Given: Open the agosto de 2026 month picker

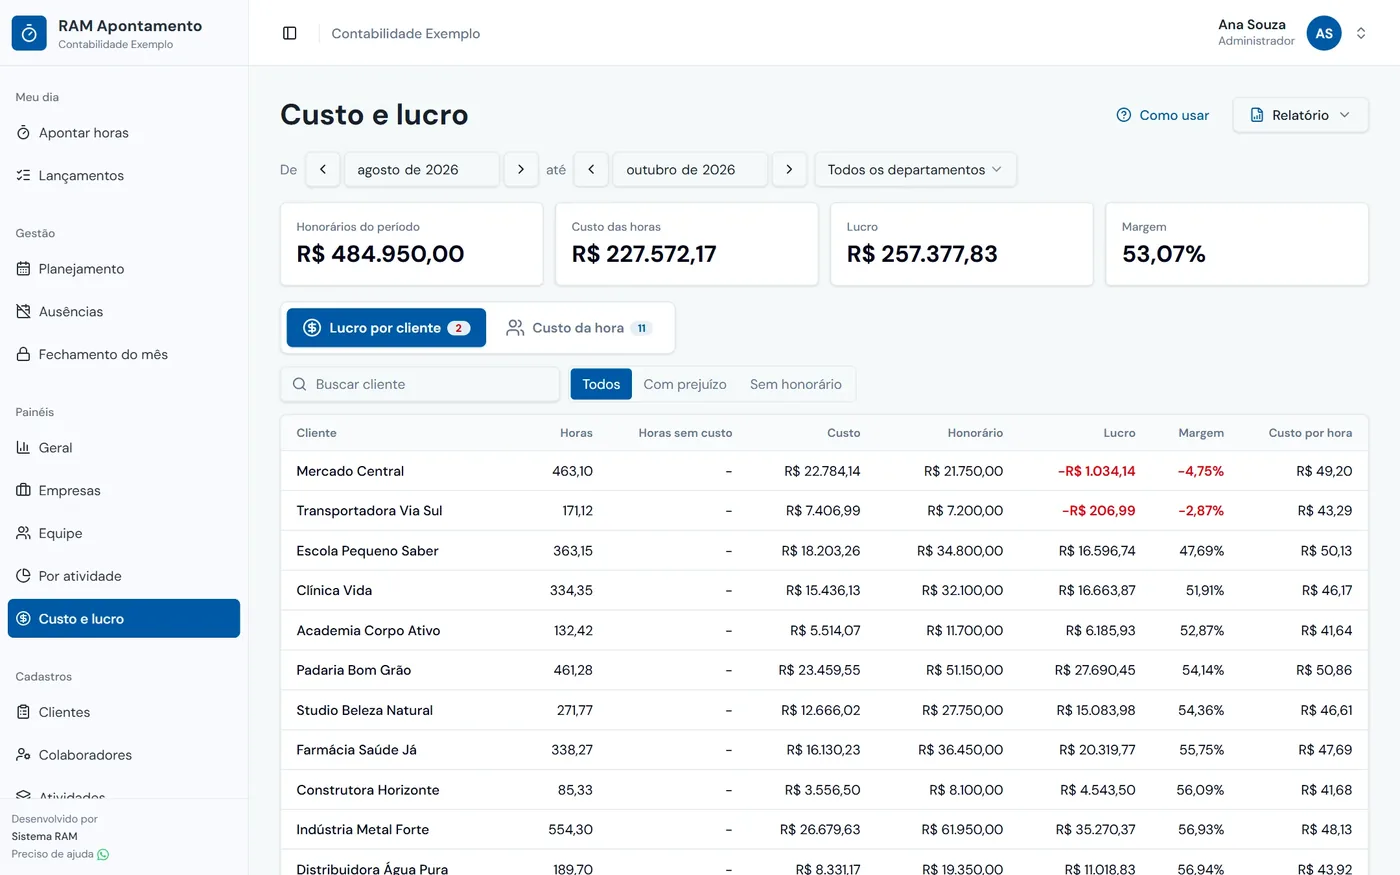Looking at the screenshot, I should click(422, 170).
